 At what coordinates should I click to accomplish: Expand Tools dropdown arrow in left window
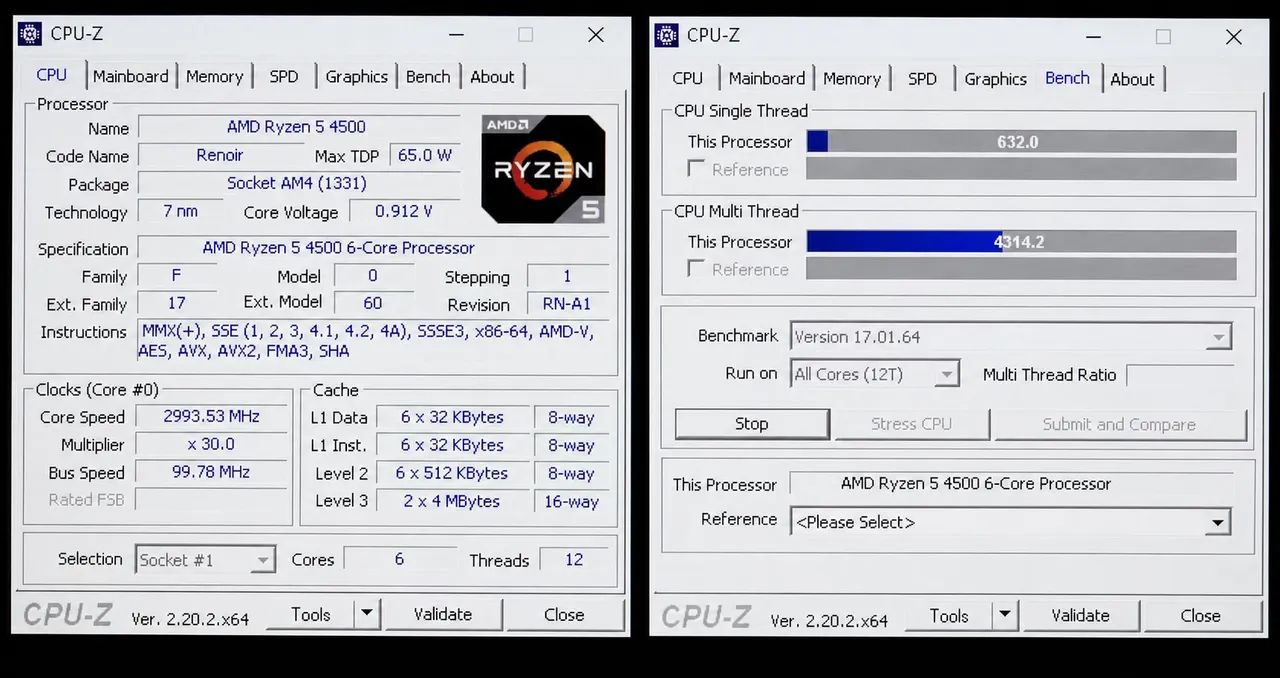pyautogui.click(x=367, y=614)
